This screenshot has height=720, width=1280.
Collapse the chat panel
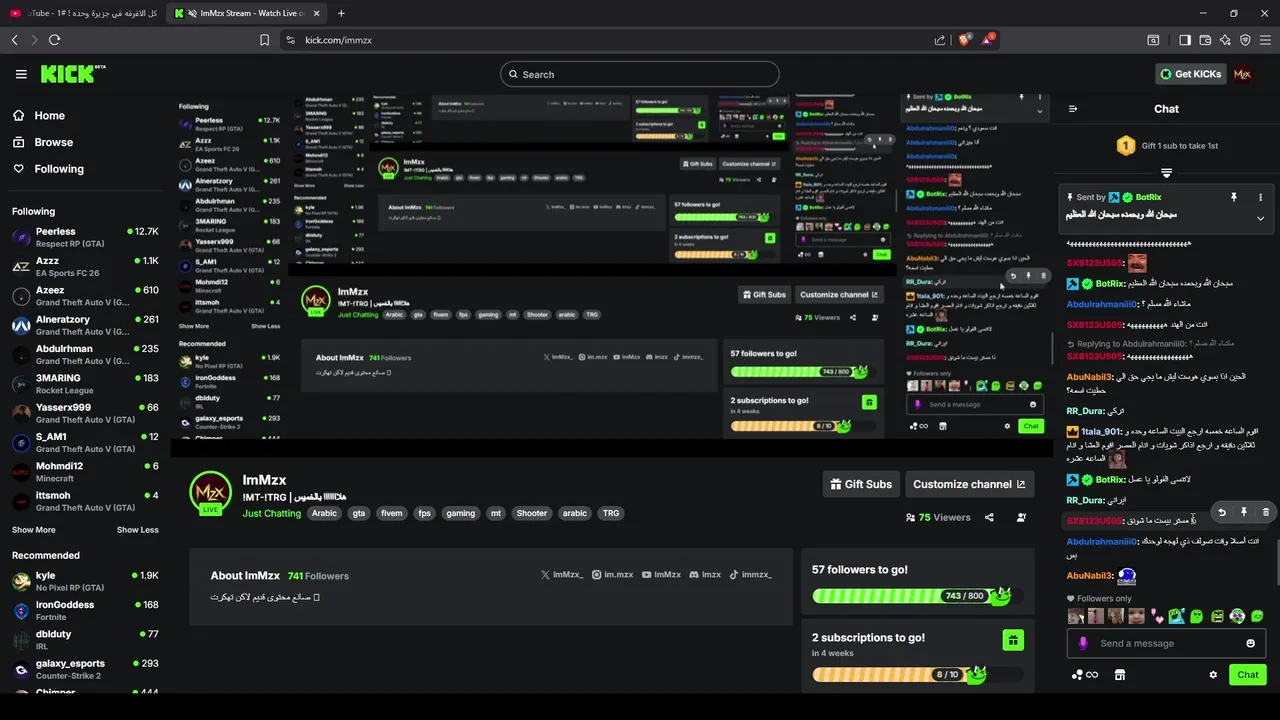[1073, 109]
